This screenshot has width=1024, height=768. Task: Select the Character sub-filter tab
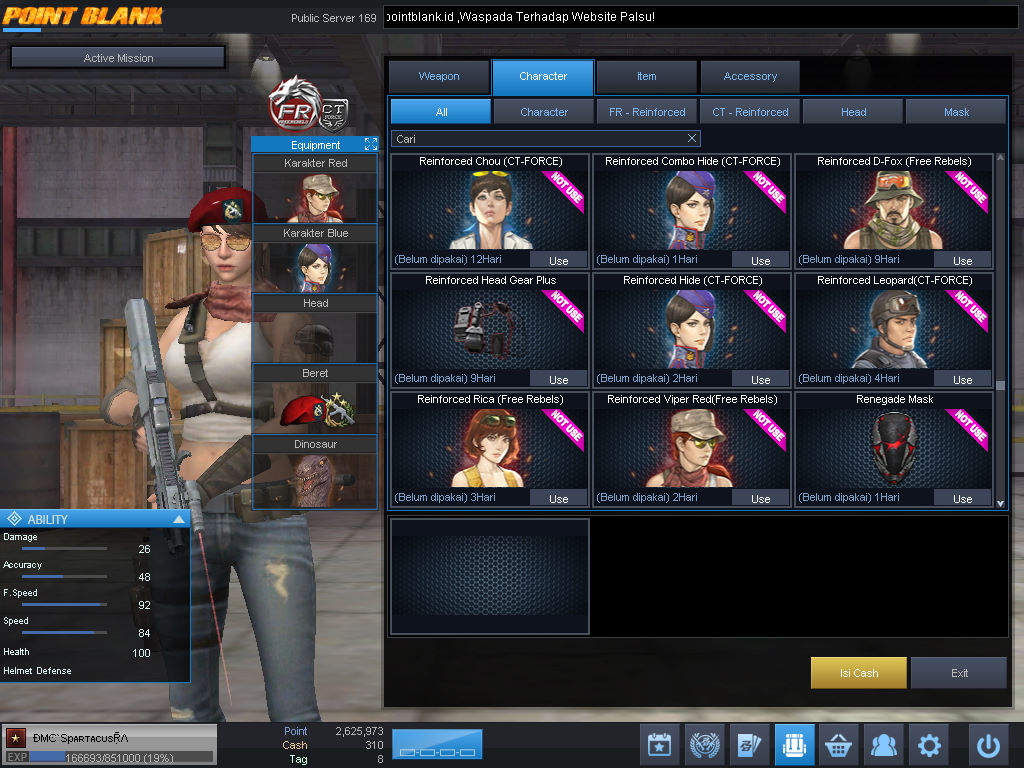pyautogui.click(x=544, y=112)
